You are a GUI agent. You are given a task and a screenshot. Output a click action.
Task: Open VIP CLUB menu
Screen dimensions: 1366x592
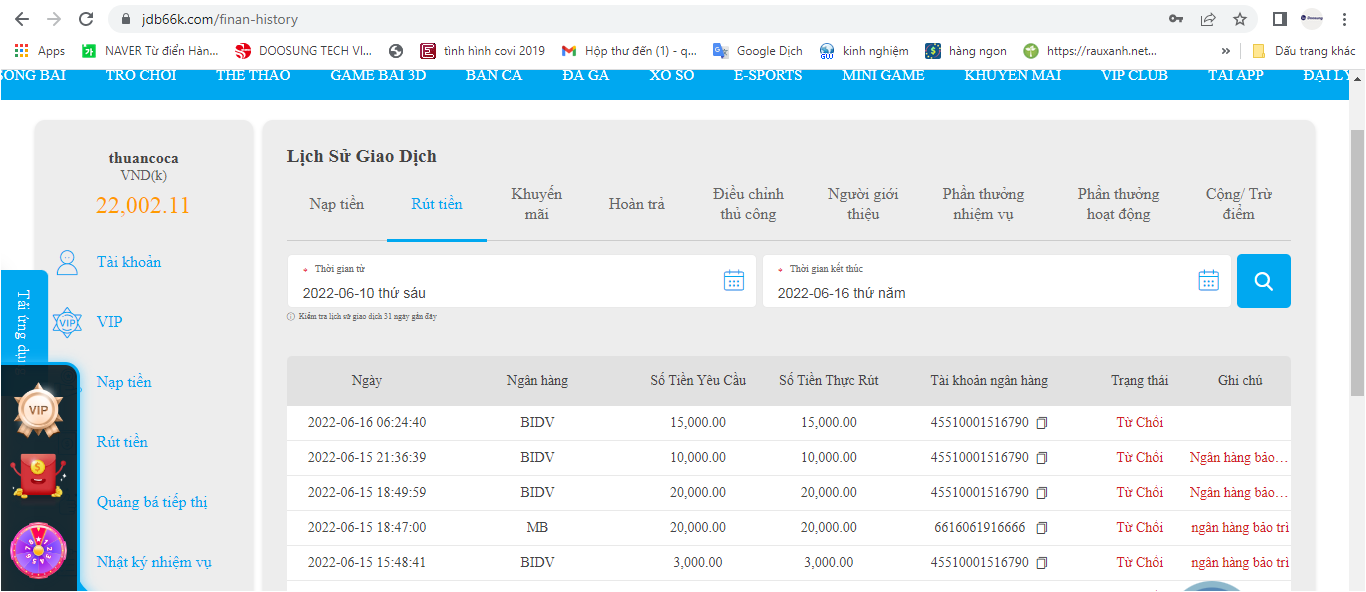1134,75
